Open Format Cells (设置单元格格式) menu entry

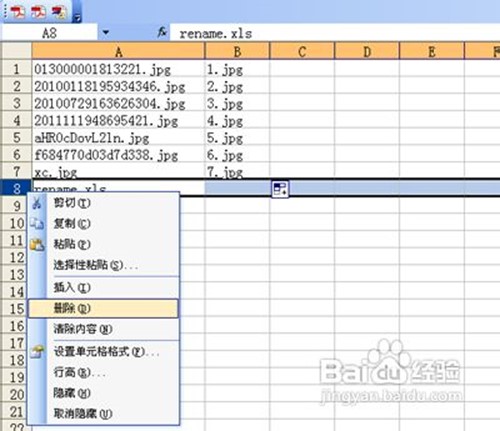point(103,352)
